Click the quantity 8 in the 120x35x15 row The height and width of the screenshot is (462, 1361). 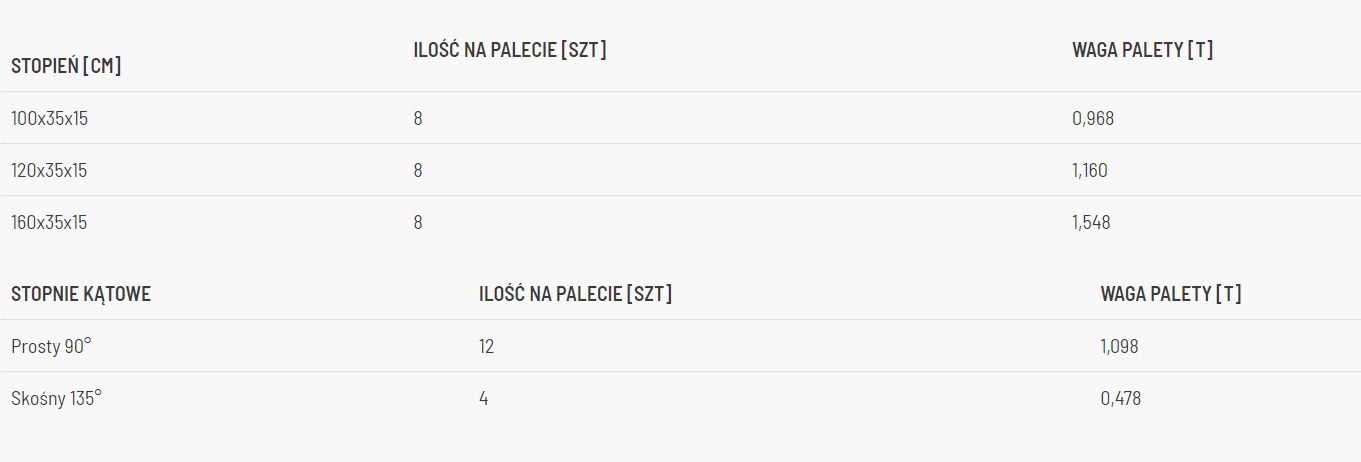click(x=418, y=170)
